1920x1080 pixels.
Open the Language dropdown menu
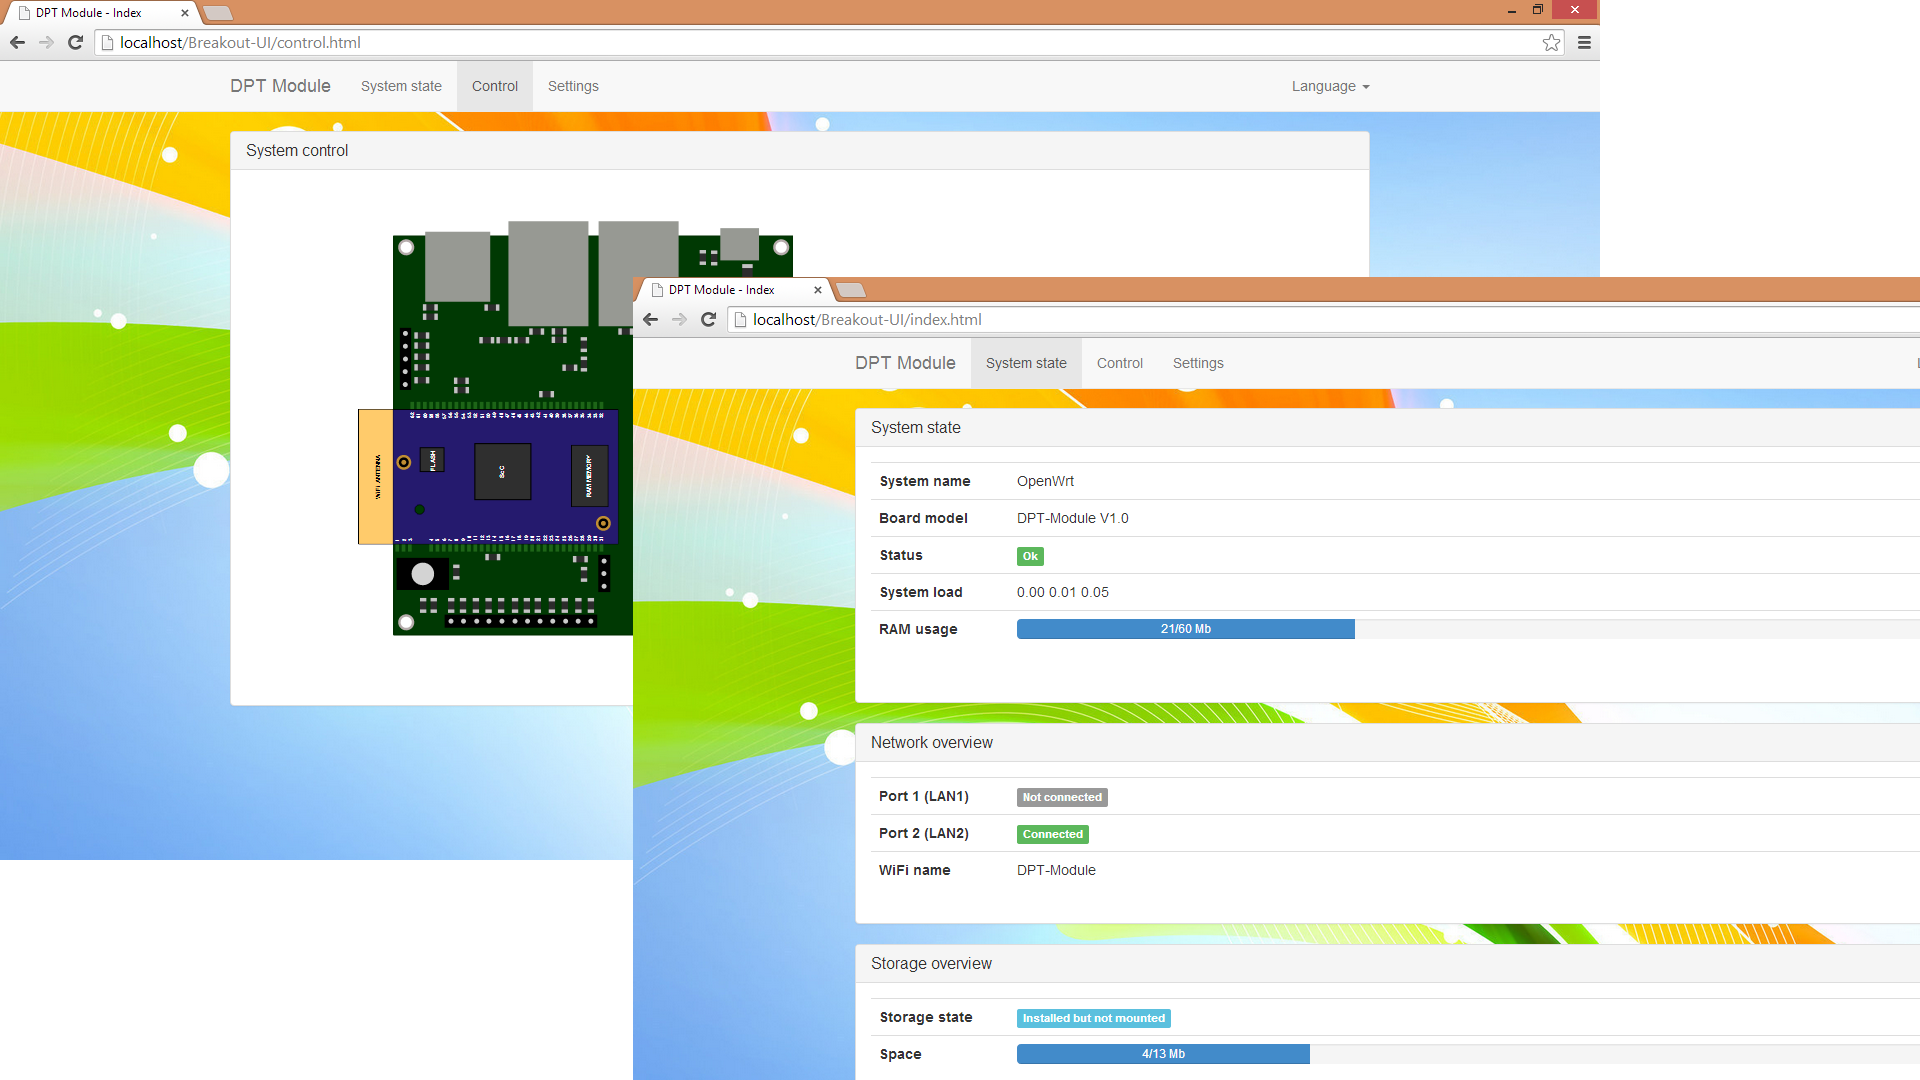(x=1330, y=86)
